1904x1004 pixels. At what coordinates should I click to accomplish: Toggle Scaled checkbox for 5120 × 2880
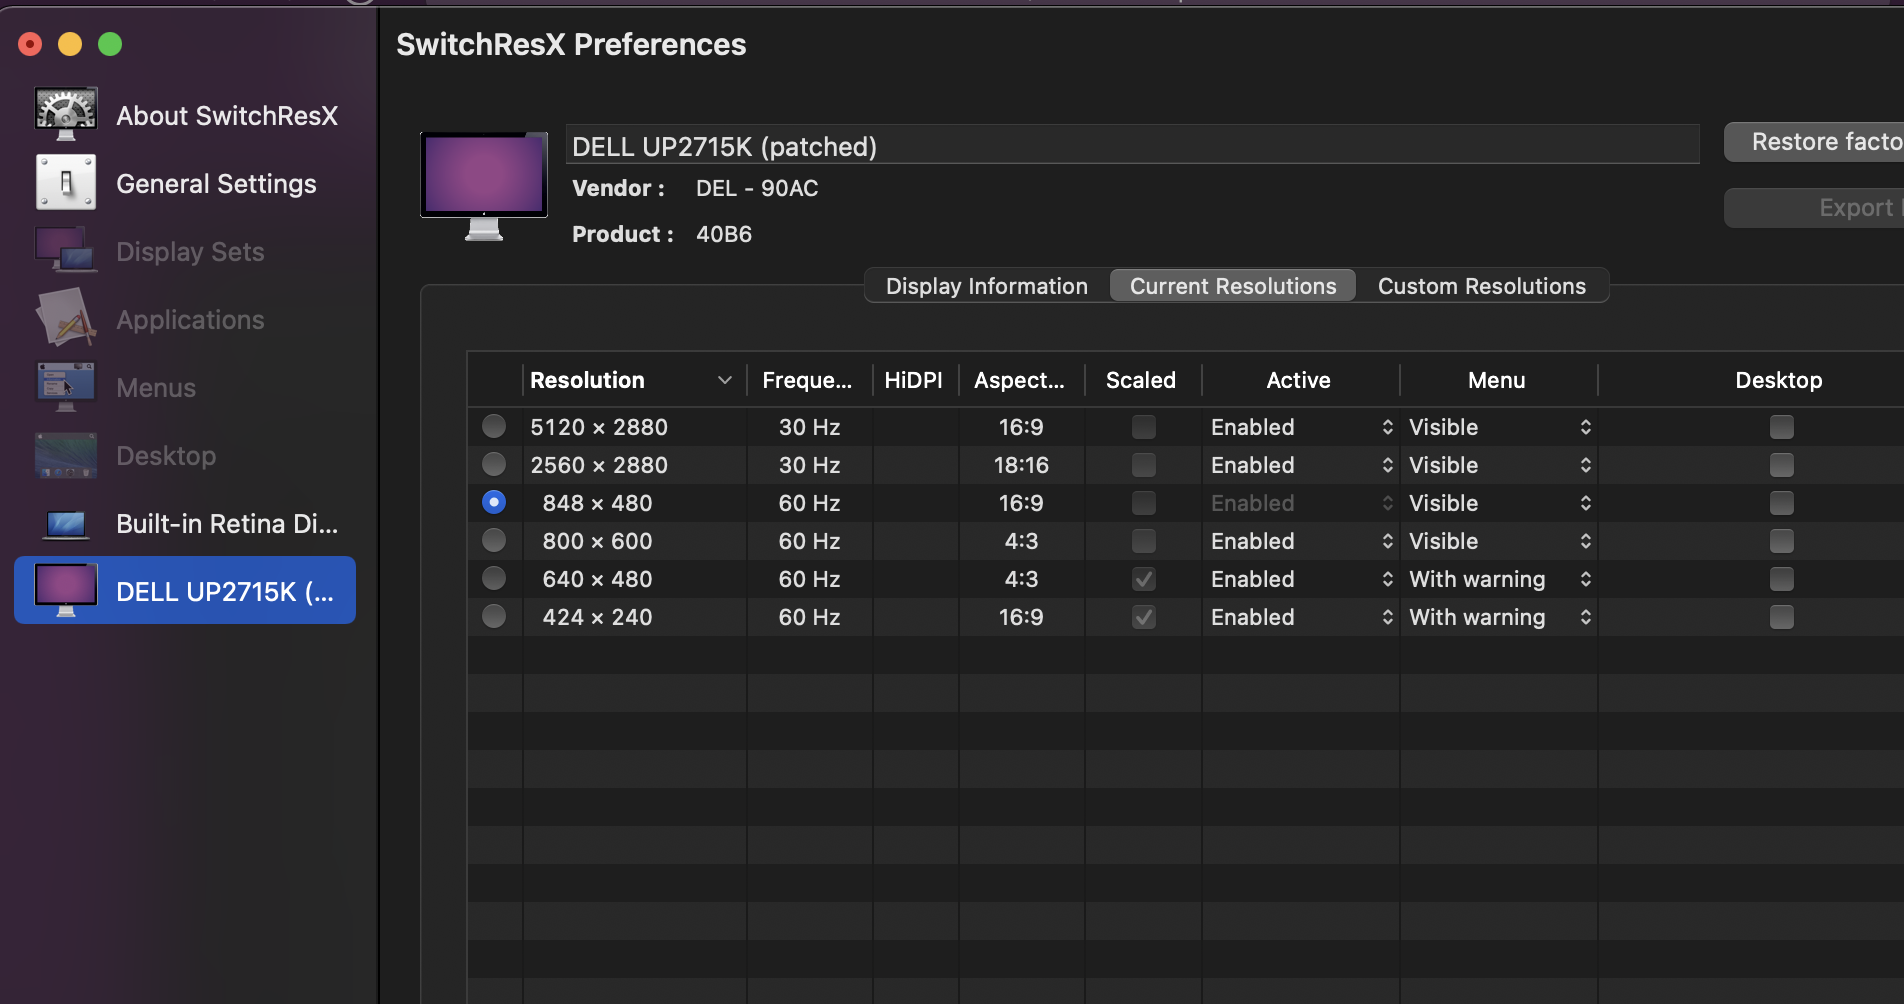(1144, 427)
